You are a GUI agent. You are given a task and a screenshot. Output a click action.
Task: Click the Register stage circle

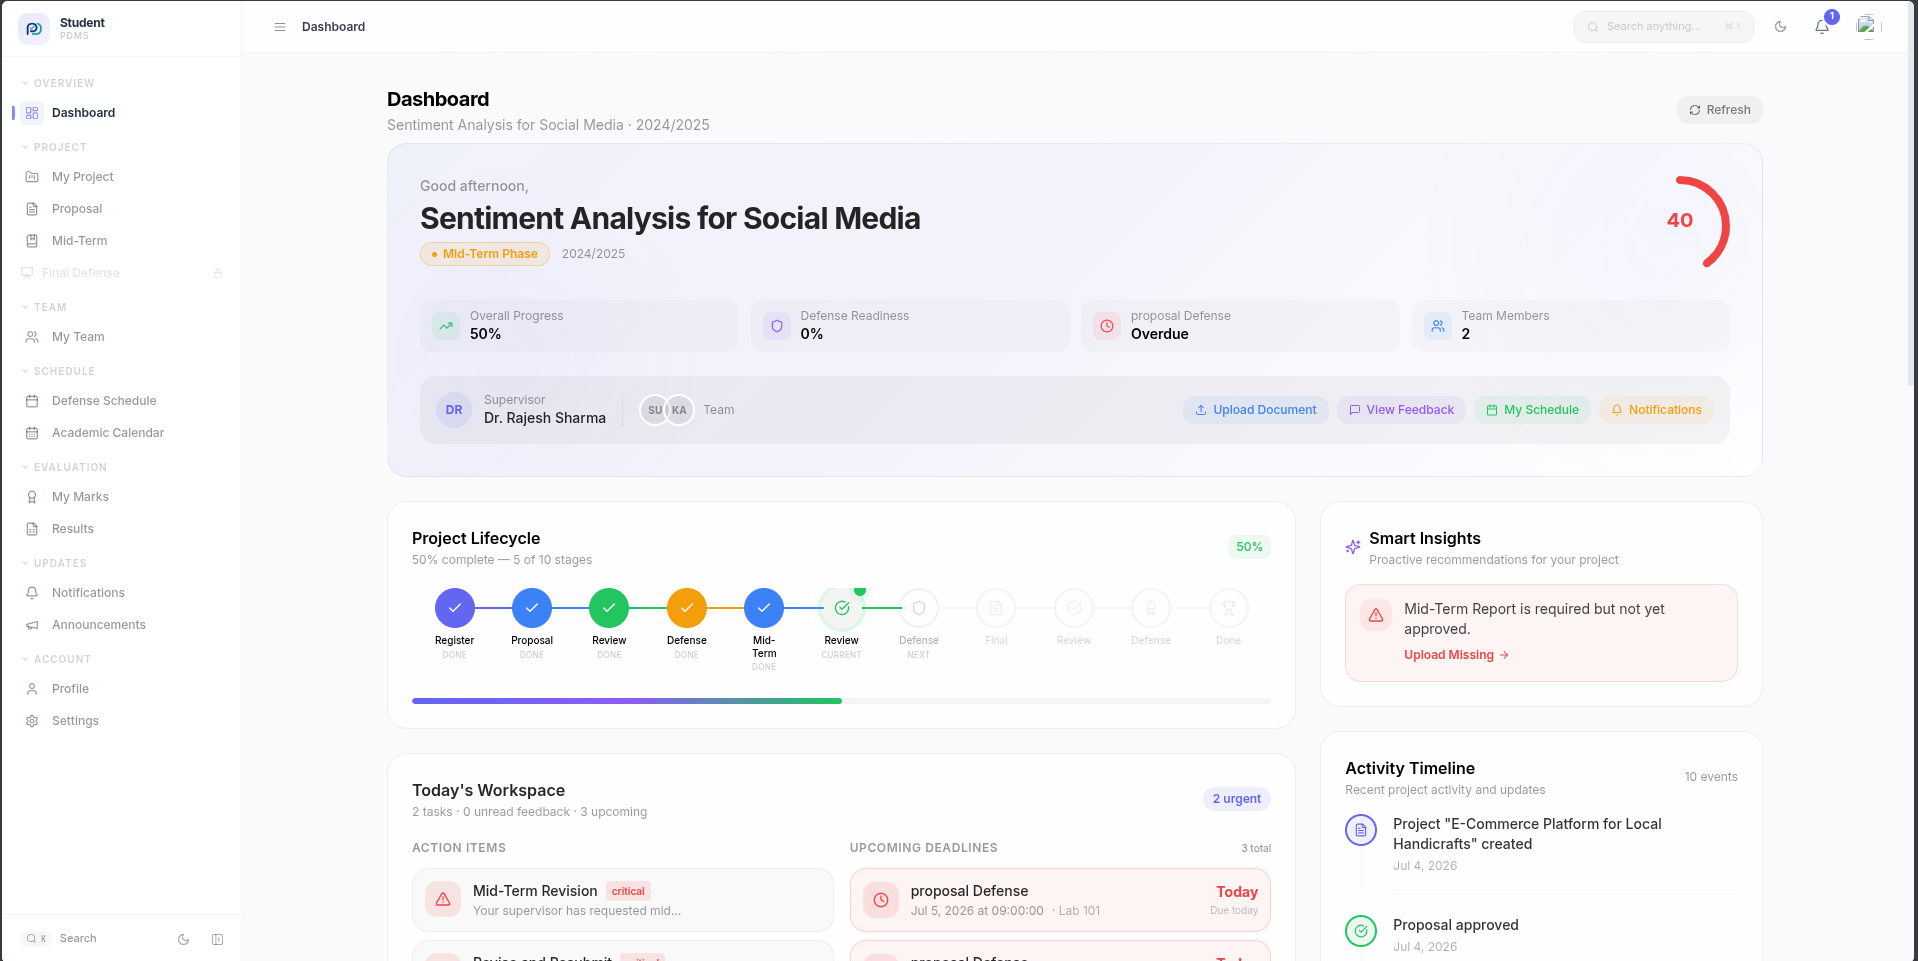pos(455,608)
